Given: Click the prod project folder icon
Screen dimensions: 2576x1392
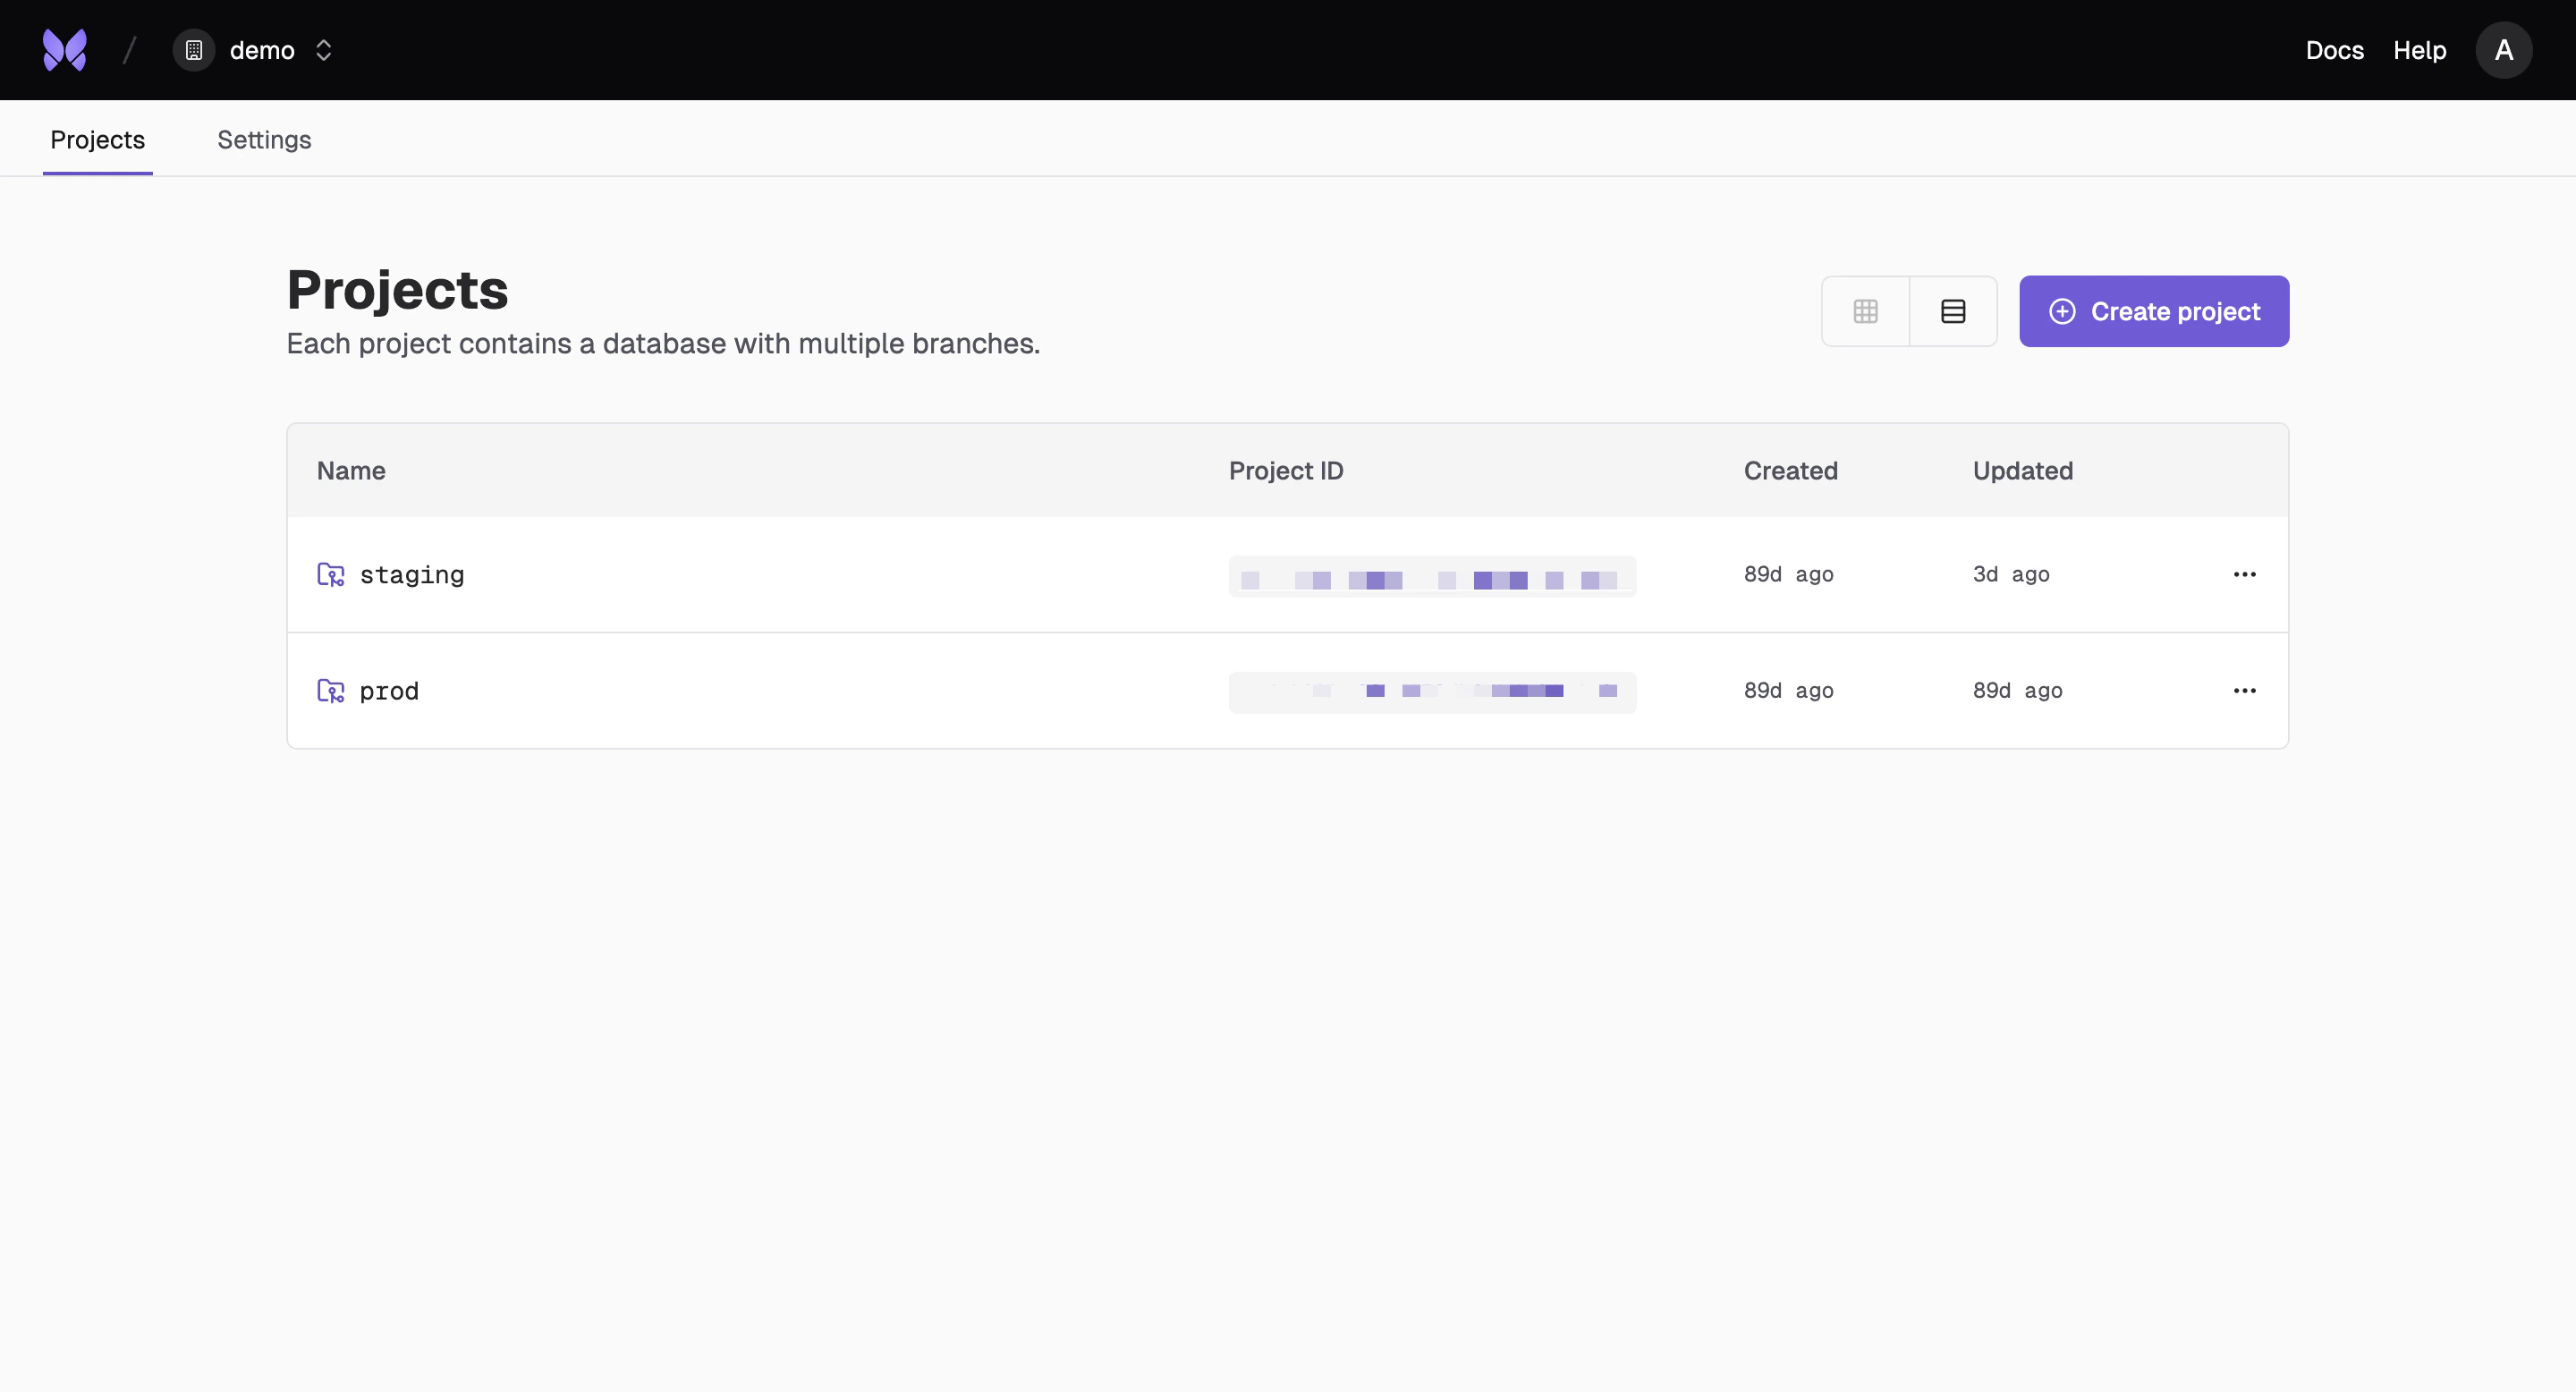Looking at the screenshot, I should tap(329, 690).
